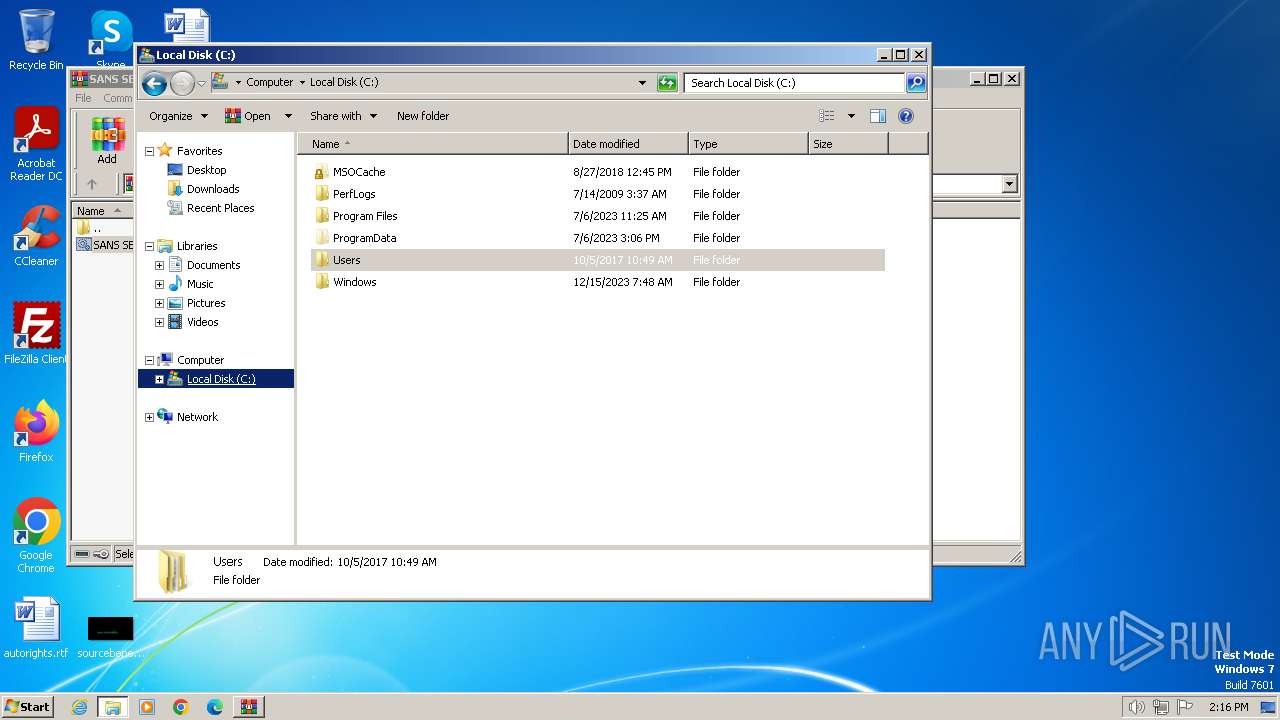This screenshot has width=1280, height=720.
Task: Open Internet Explorer from taskbar
Action: click(79, 707)
